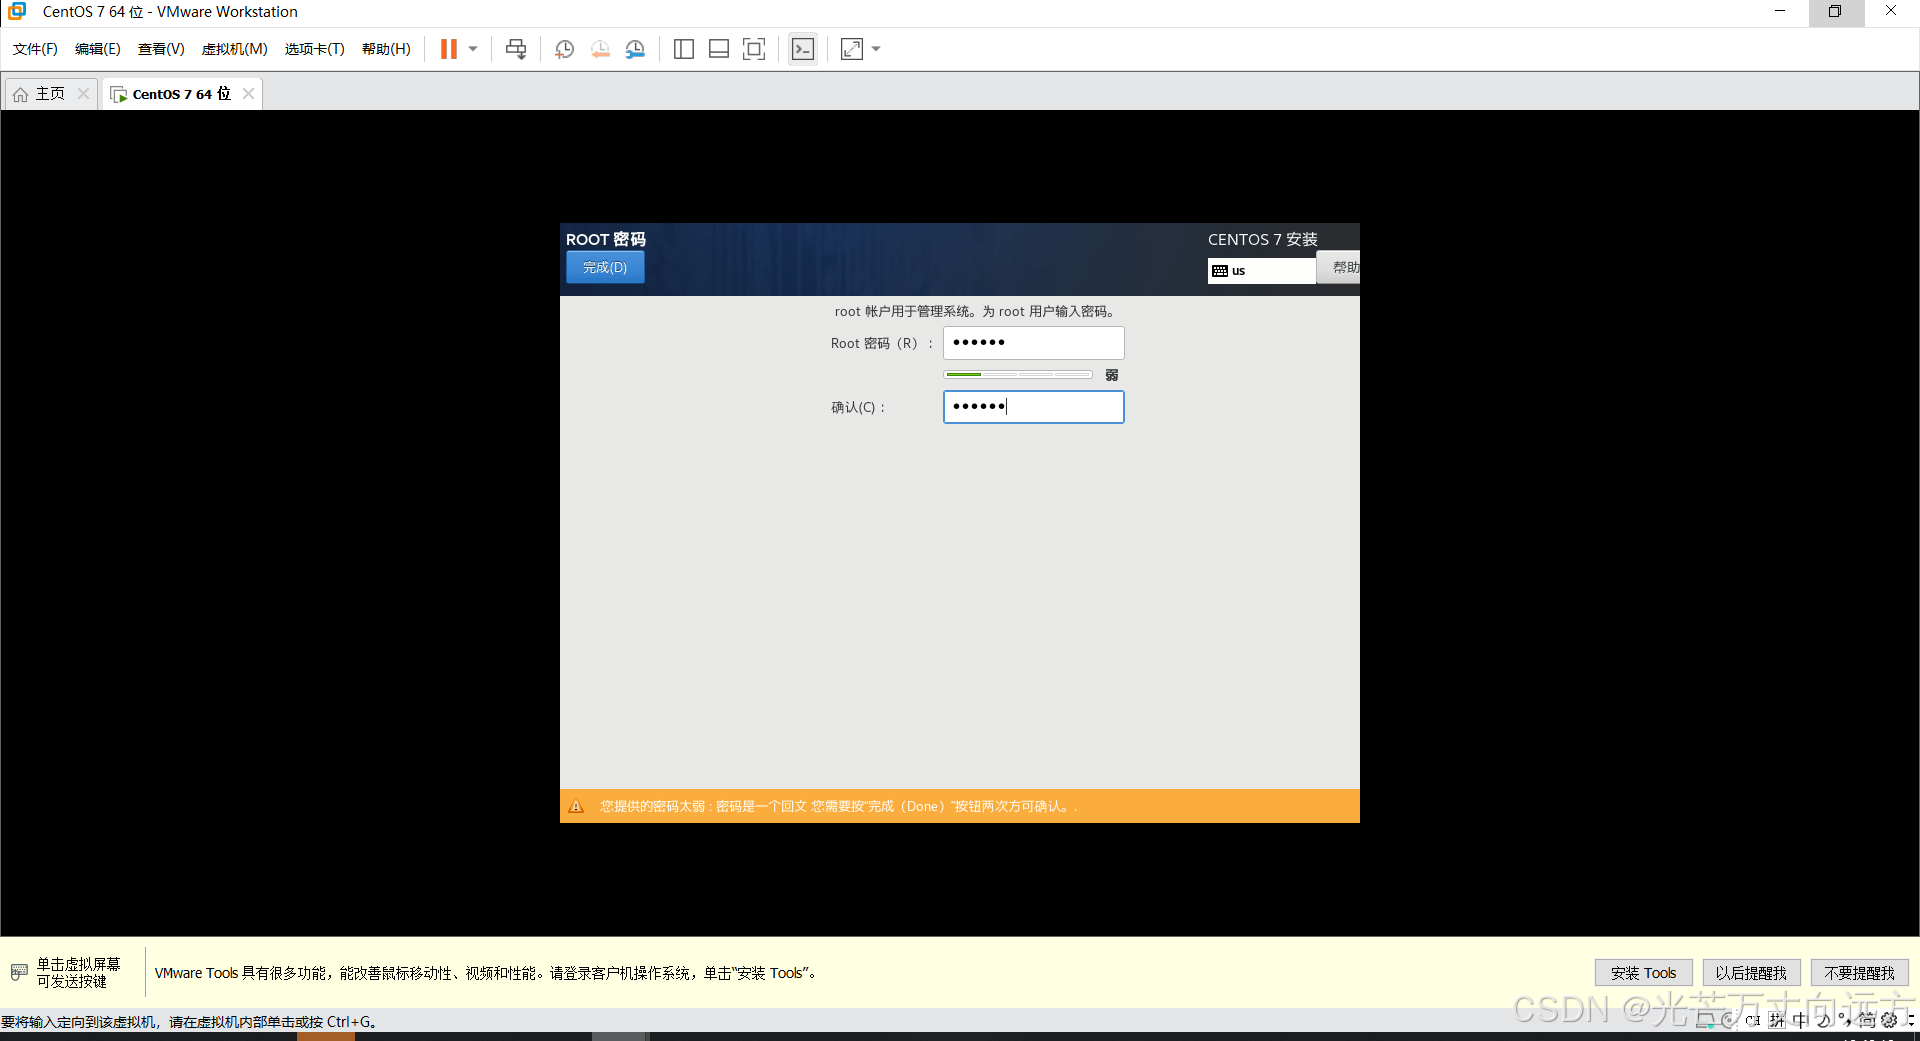1920x1041 pixels.
Task: Click the password strength bar
Action: [x=1018, y=375]
